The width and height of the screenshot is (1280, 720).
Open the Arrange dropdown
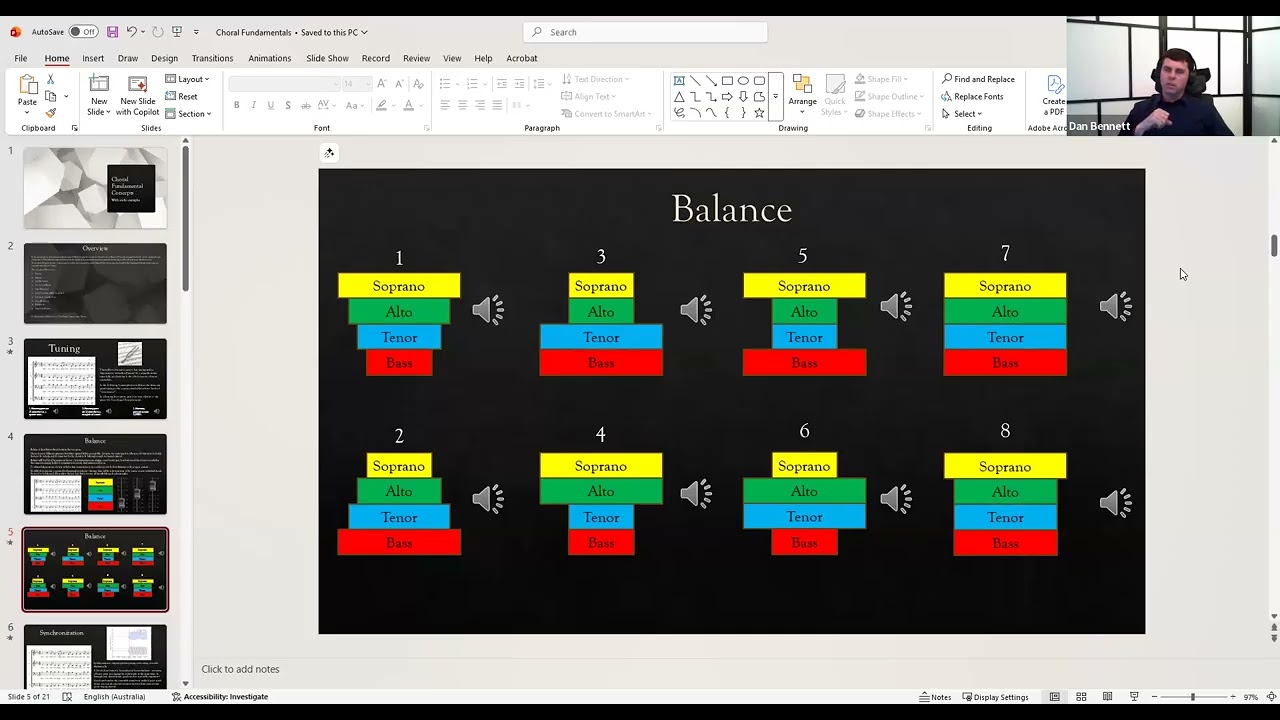802,95
